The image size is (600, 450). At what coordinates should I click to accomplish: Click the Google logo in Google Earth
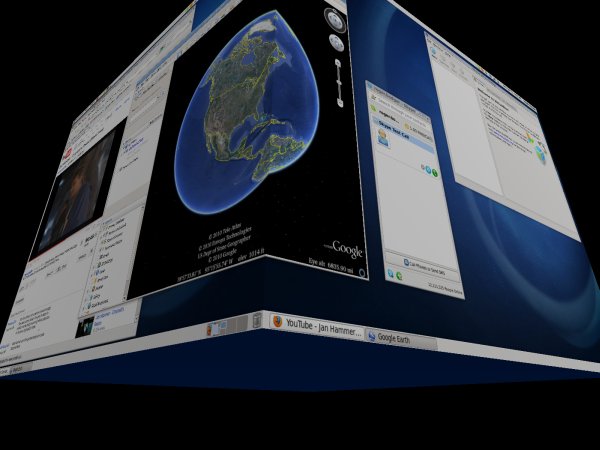tap(346, 249)
